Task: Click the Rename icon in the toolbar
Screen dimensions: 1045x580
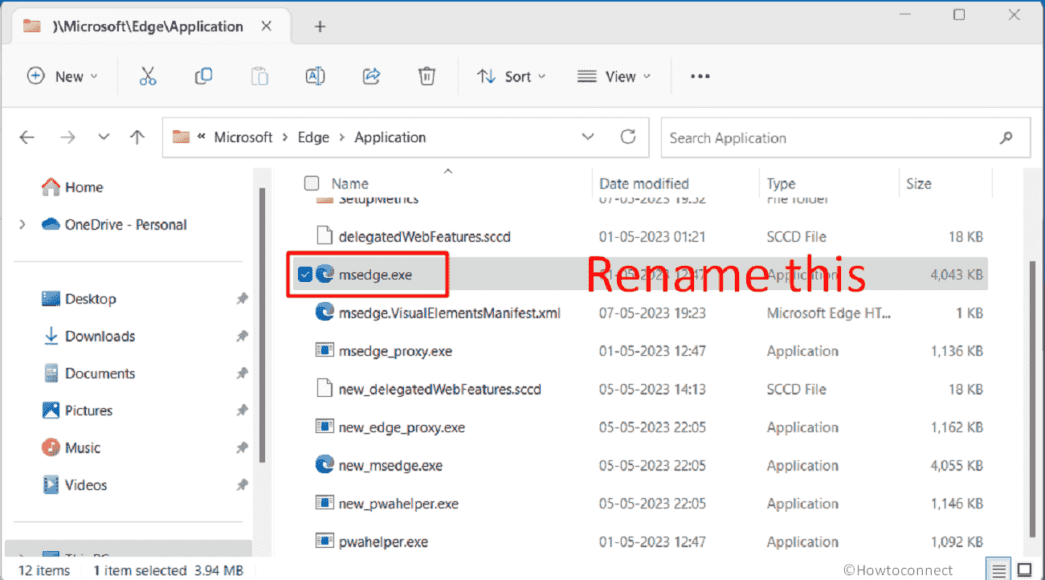Action: click(315, 76)
